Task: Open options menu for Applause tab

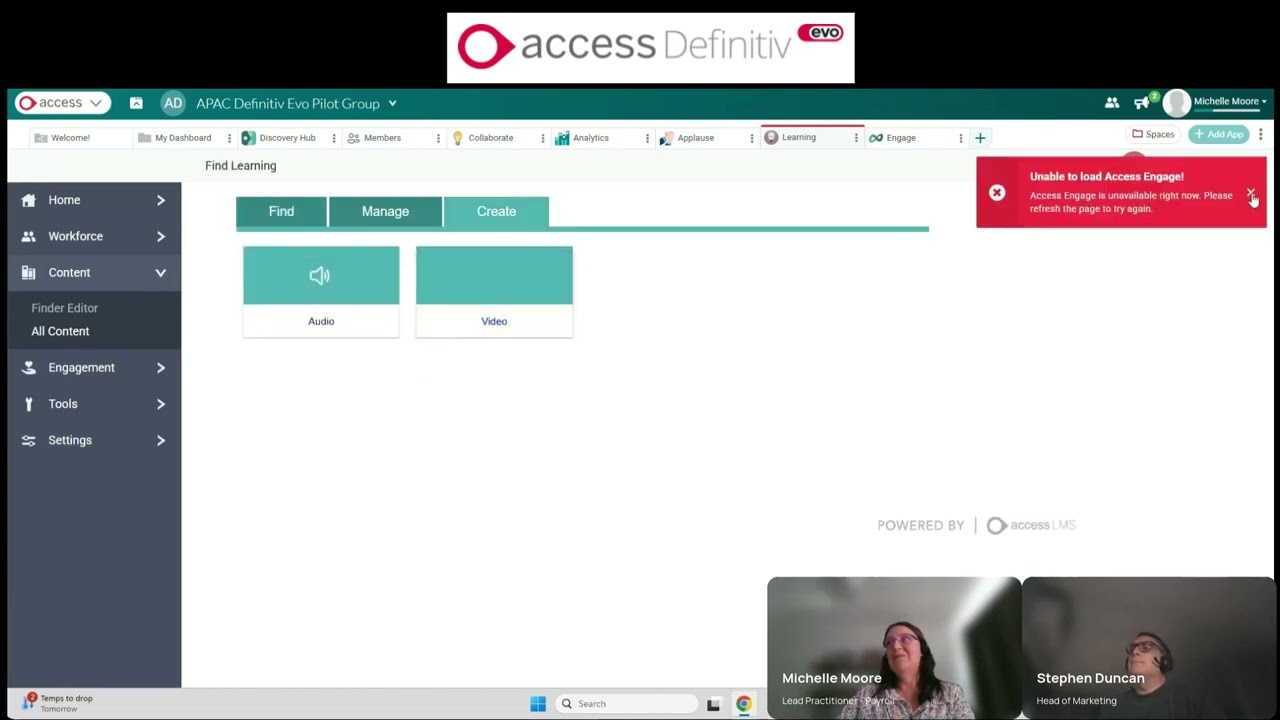Action: (x=752, y=138)
